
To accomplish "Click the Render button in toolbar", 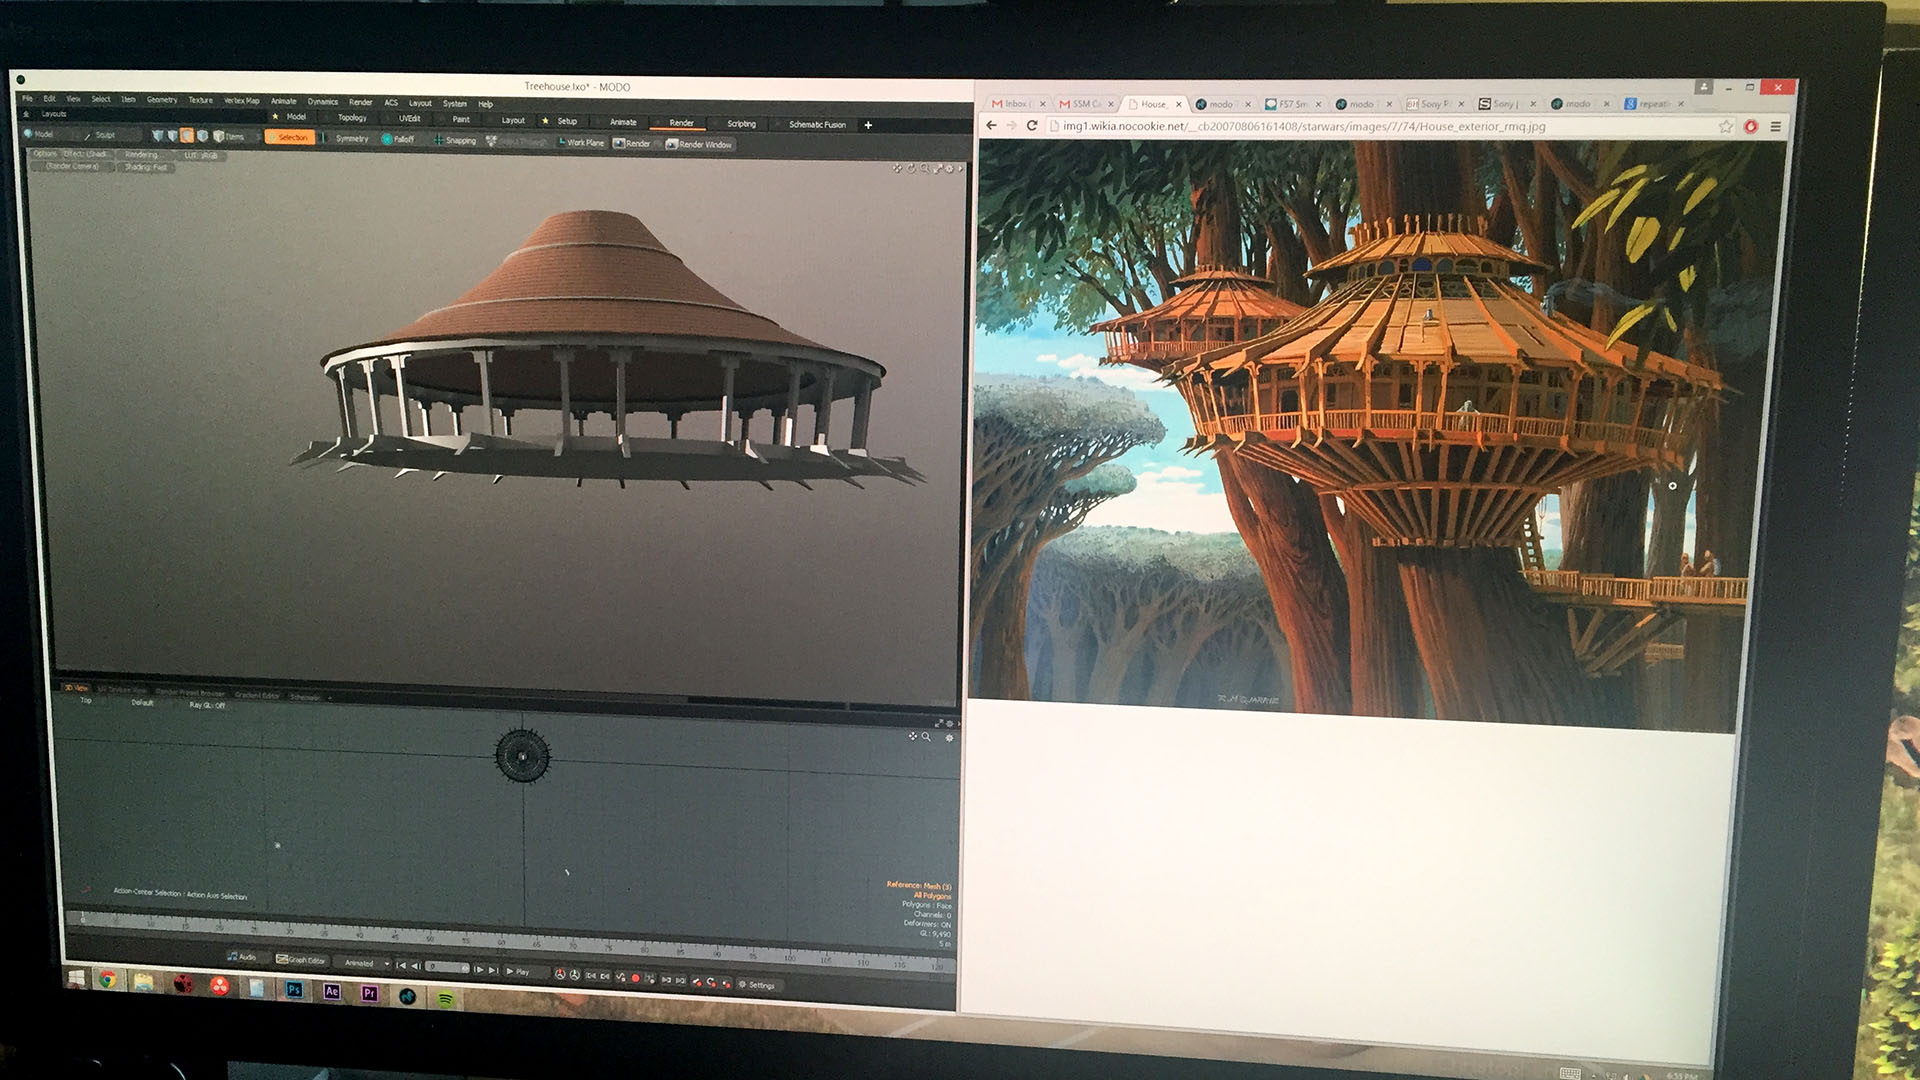I will [632, 143].
